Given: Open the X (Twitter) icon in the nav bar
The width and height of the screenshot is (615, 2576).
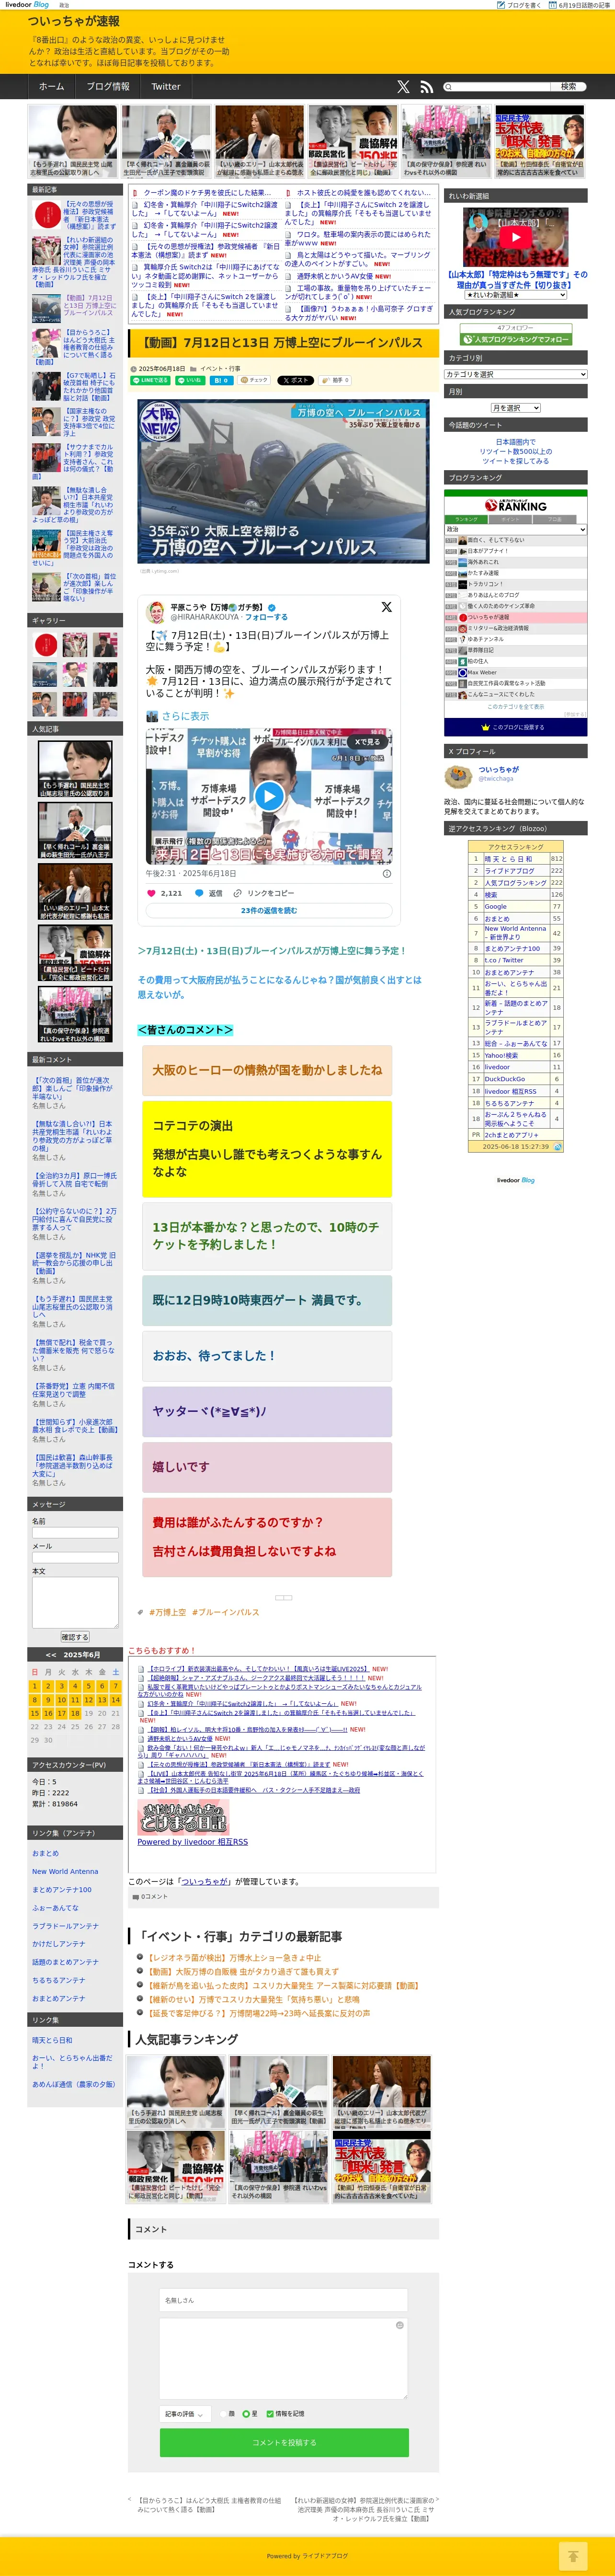Looking at the screenshot, I should pos(403,87).
